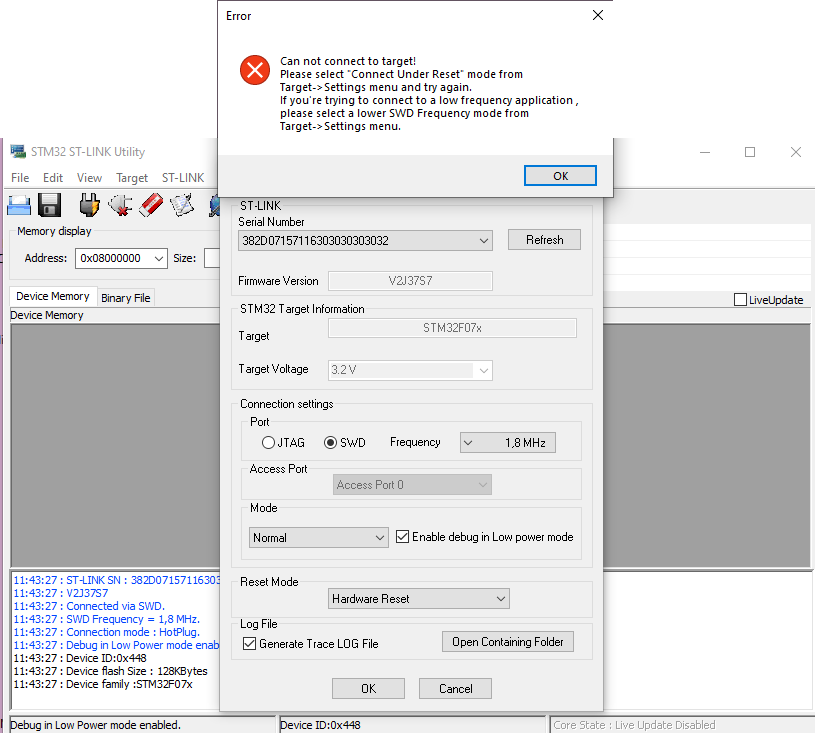Open the Hardware Reset mode dropdown
Viewport: 815px width, 733px height.
coord(419,599)
